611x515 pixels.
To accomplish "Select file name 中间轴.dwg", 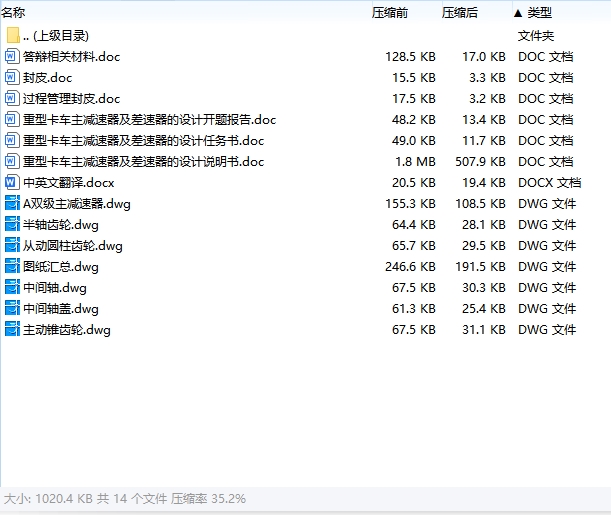I will (x=55, y=288).
